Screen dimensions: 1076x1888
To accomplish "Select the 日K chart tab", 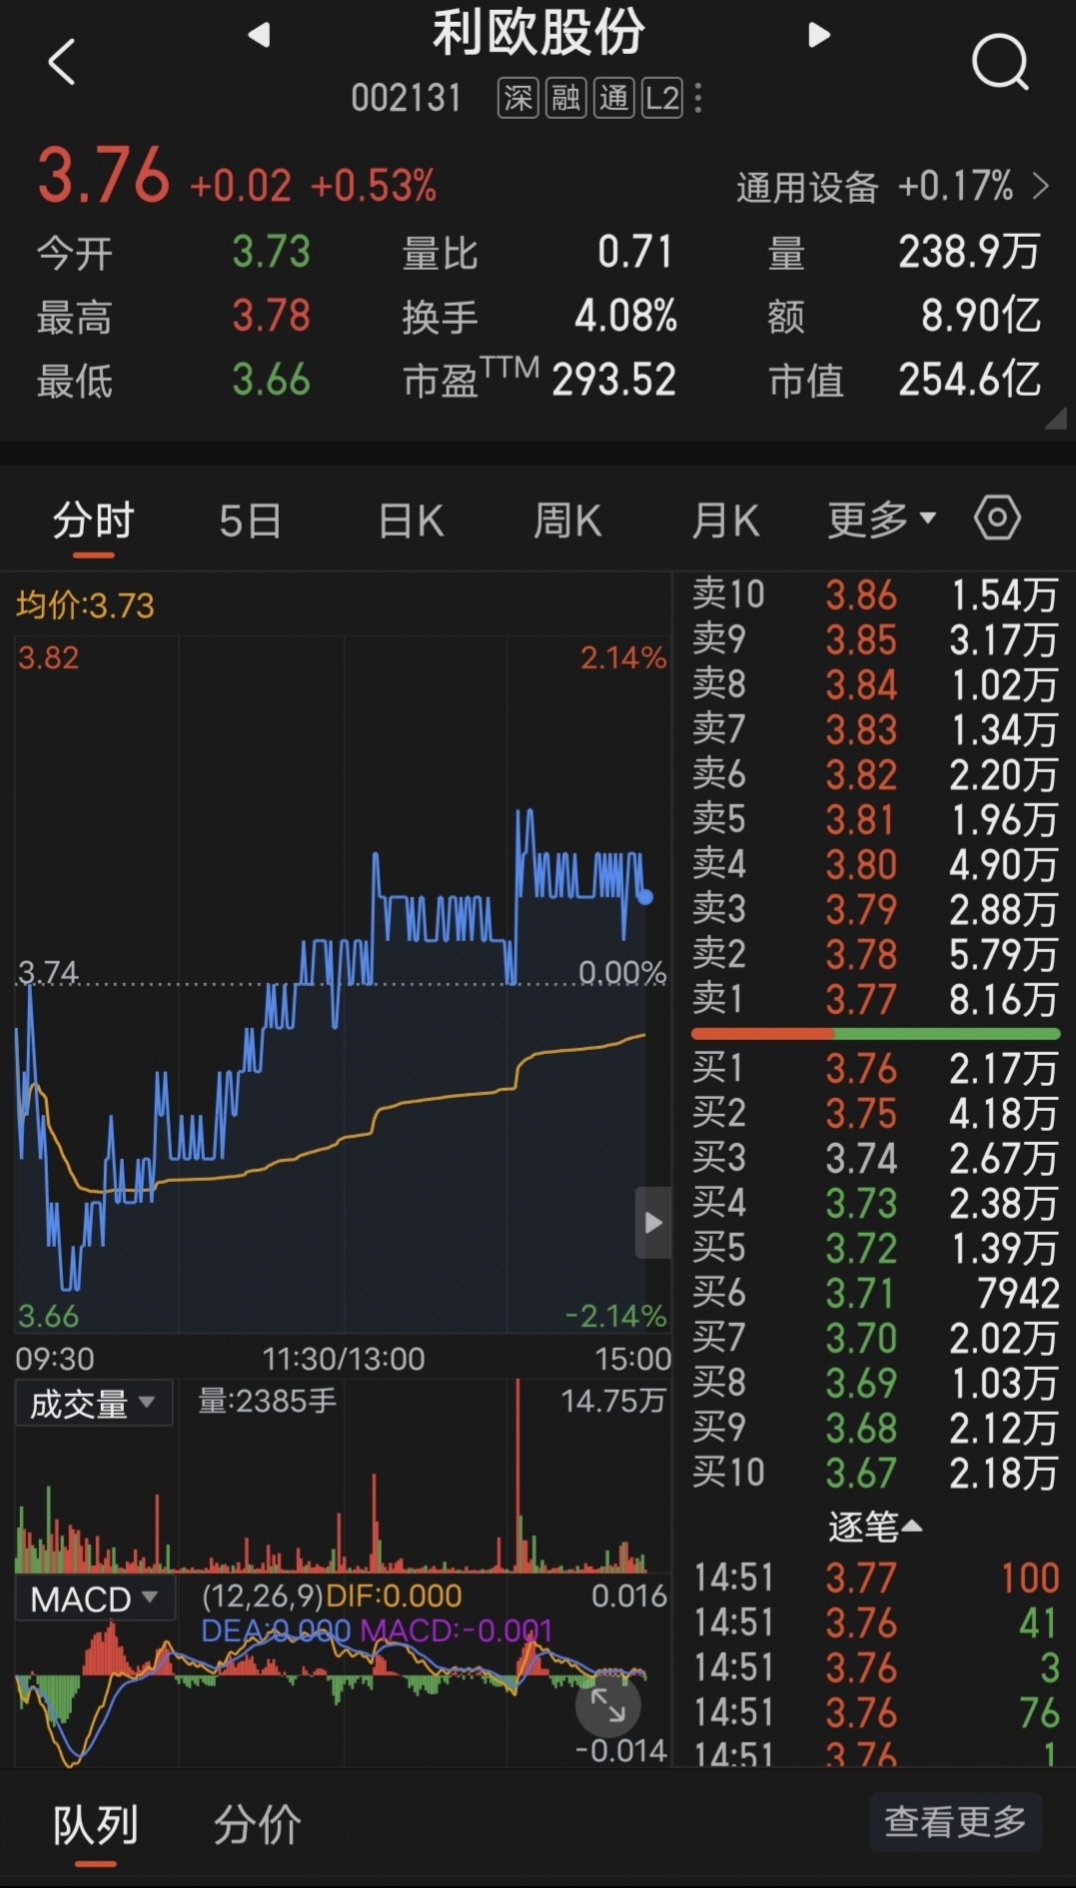I will [411, 521].
